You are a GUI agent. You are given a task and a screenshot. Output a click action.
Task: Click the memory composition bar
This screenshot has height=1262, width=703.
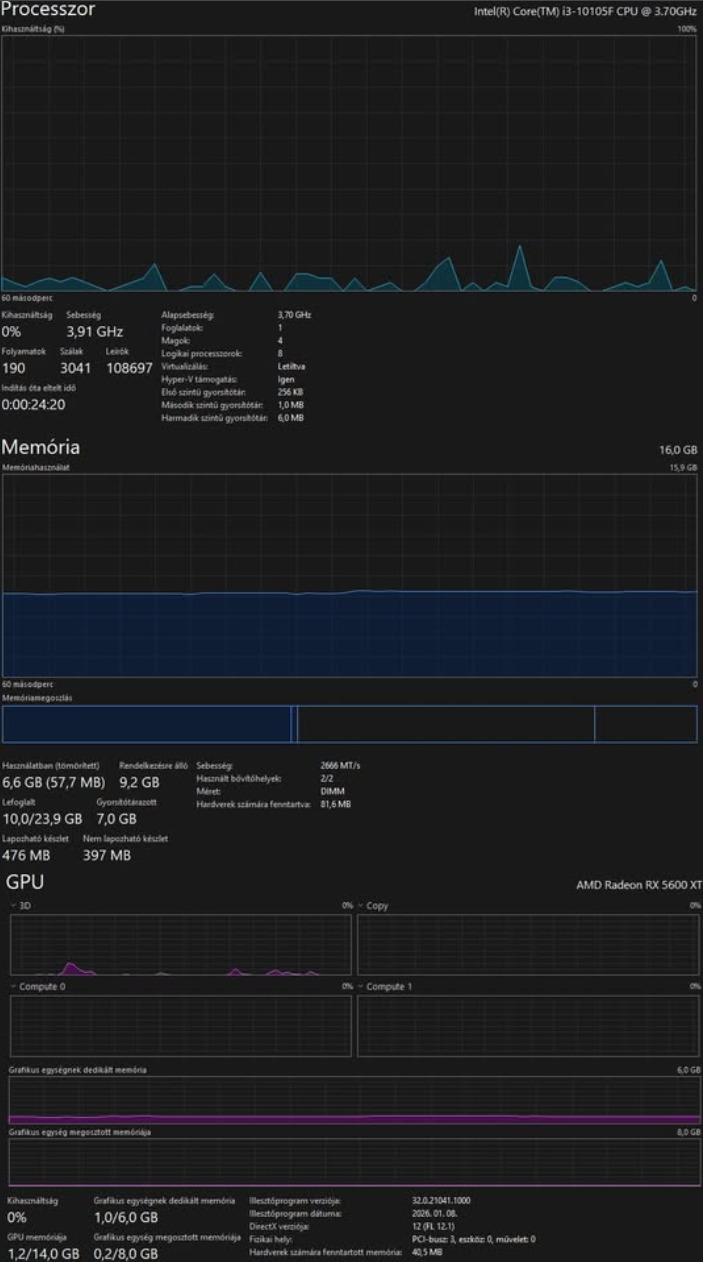(x=349, y=724)
